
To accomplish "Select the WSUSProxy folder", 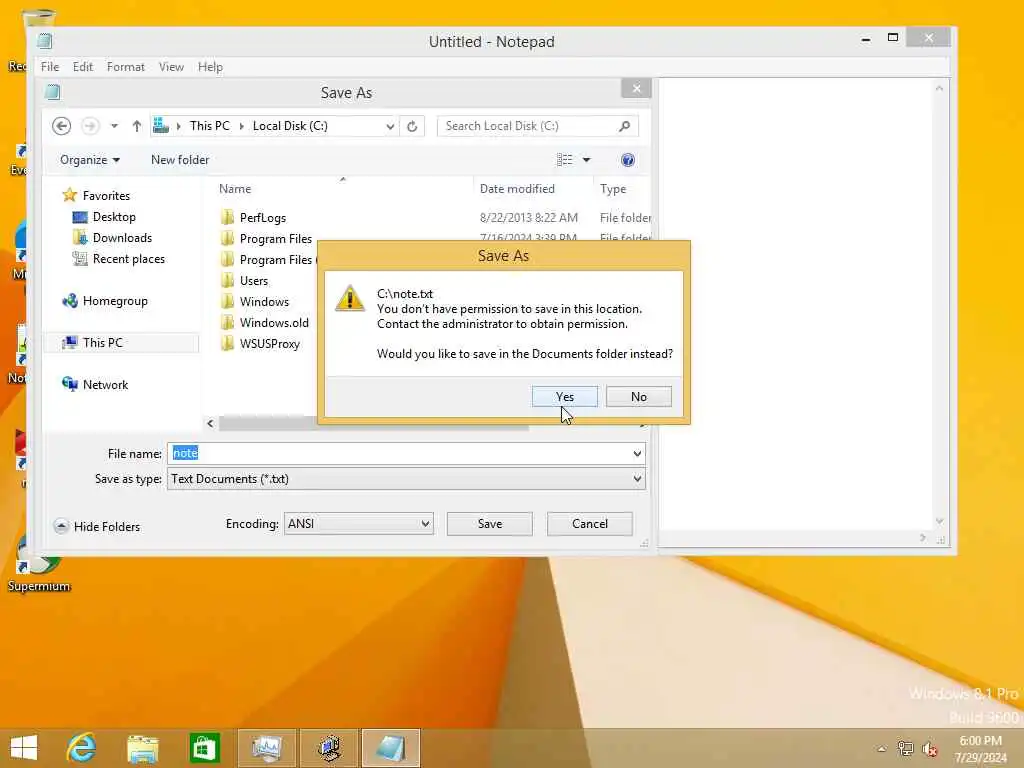I will coord(269,344).
